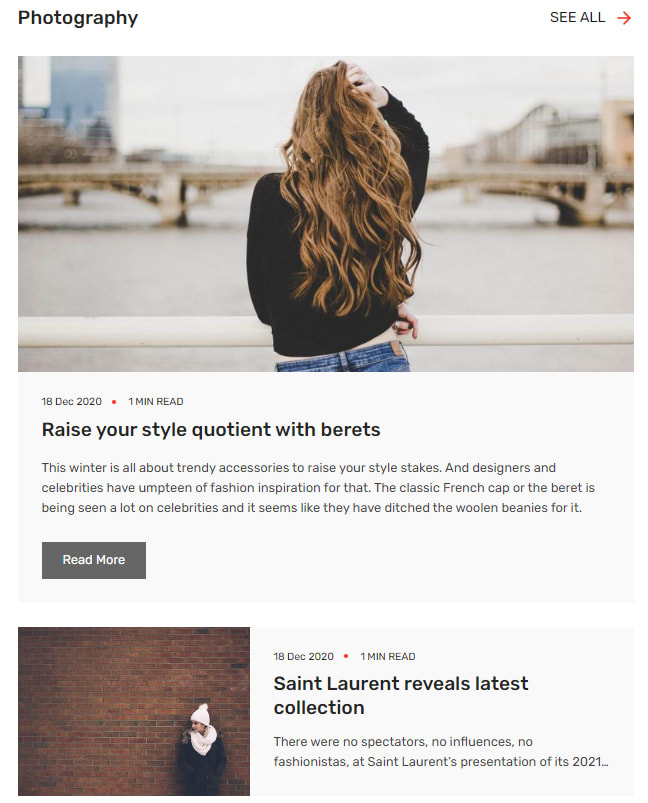Viewport: 648px width, 803px height.
Task: Click the Read More button
Action: 94,560
